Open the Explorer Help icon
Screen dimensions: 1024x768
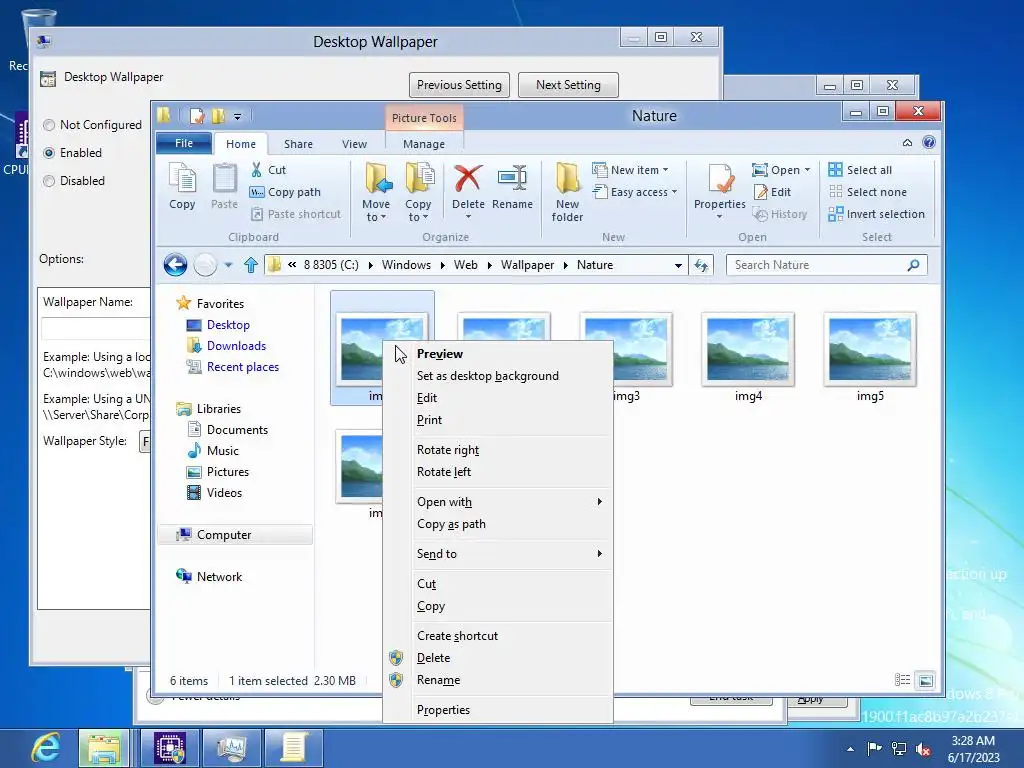(x=929, y=142)
